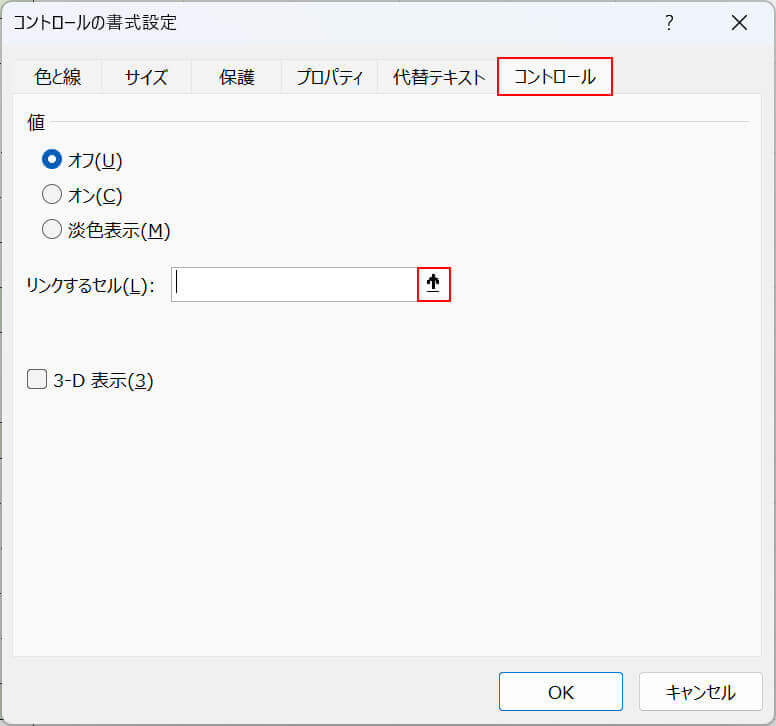Switch to the 色と線 tab
Screen dimensions: 776x726
coord(58,77)
